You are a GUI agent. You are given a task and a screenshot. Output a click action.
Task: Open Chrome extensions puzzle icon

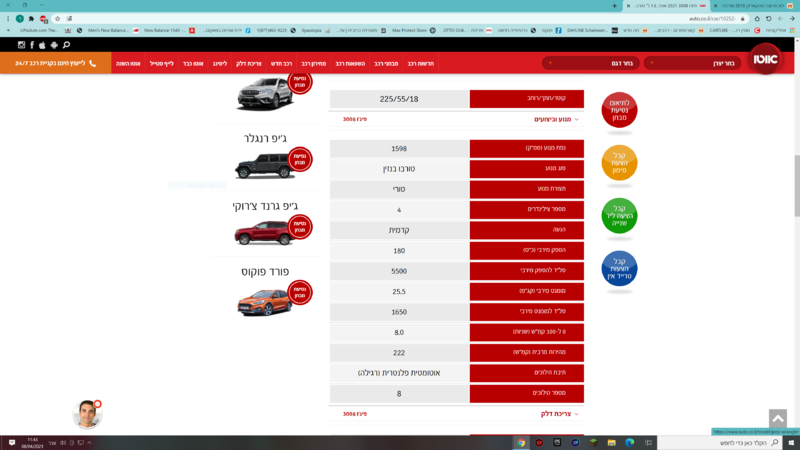pos(31,18)
